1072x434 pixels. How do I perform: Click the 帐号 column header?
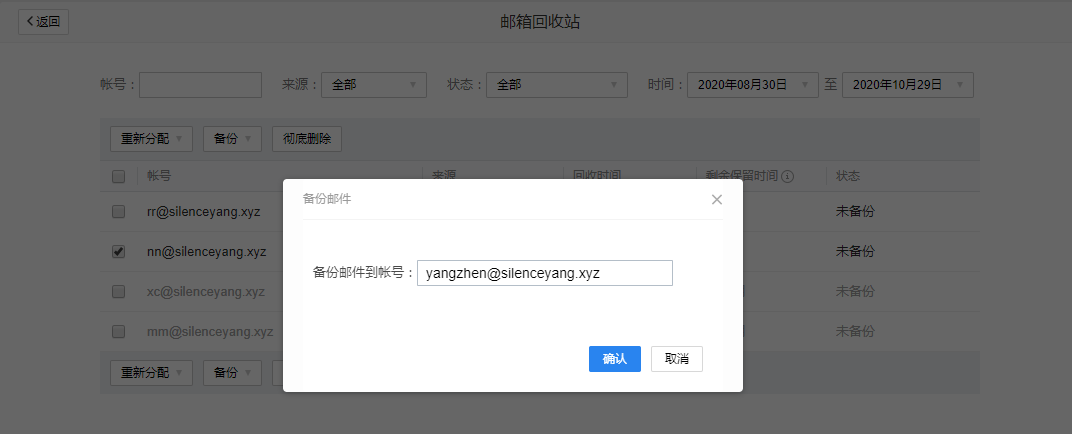pos(159,176)
